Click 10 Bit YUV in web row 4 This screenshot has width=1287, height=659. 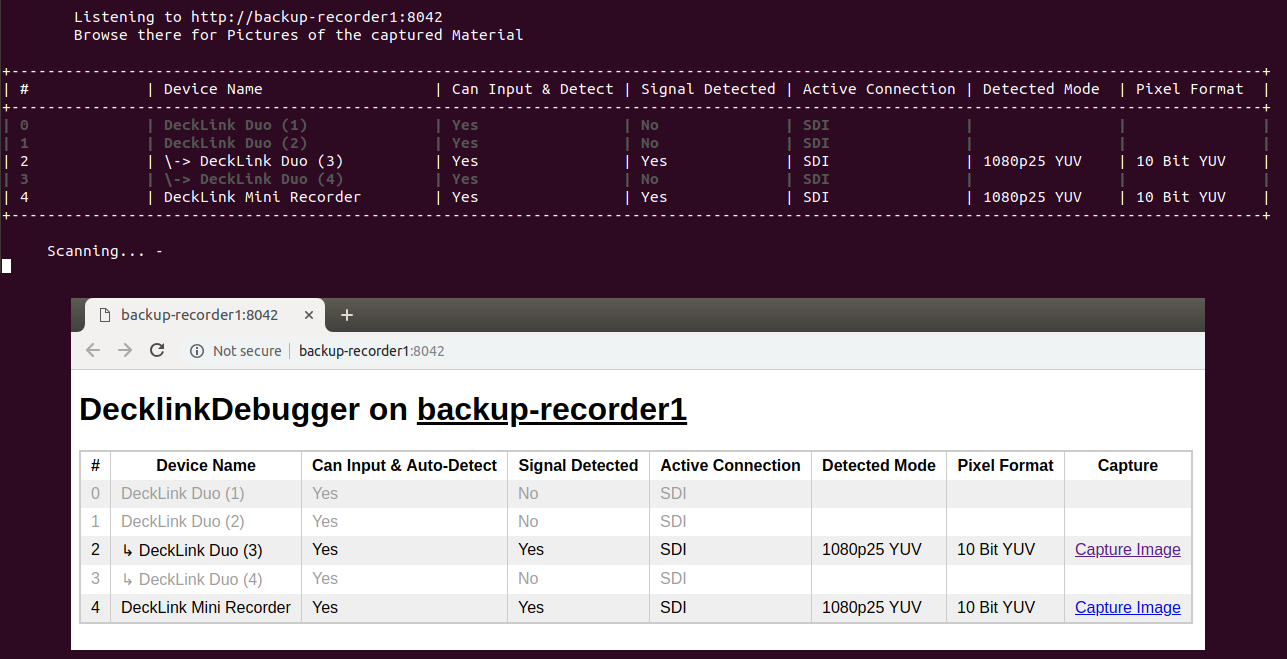tap(996, 607)
